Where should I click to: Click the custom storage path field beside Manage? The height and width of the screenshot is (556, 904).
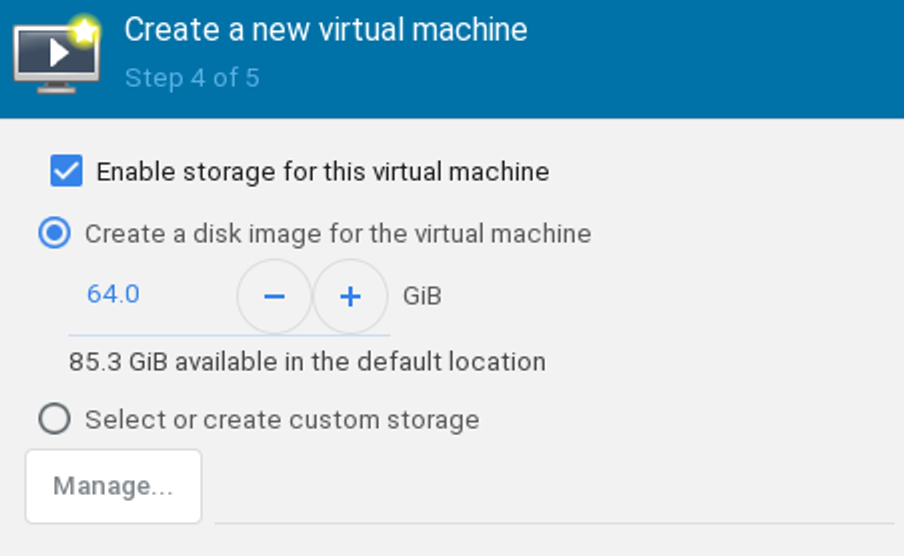click(554, 488)
